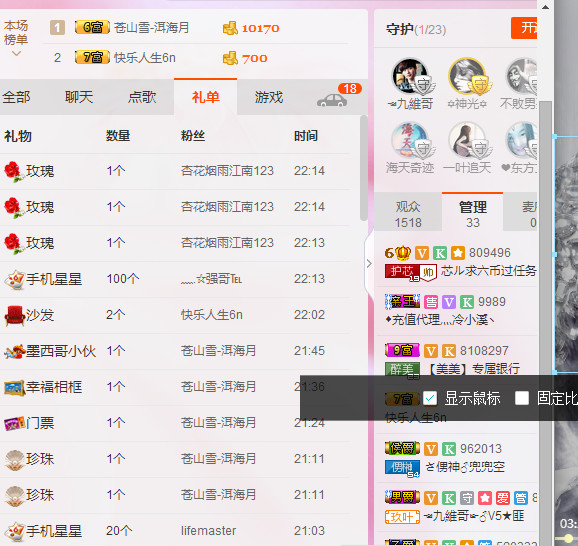Click the 手机星星 icon in the 20个 row

(14, 531)
